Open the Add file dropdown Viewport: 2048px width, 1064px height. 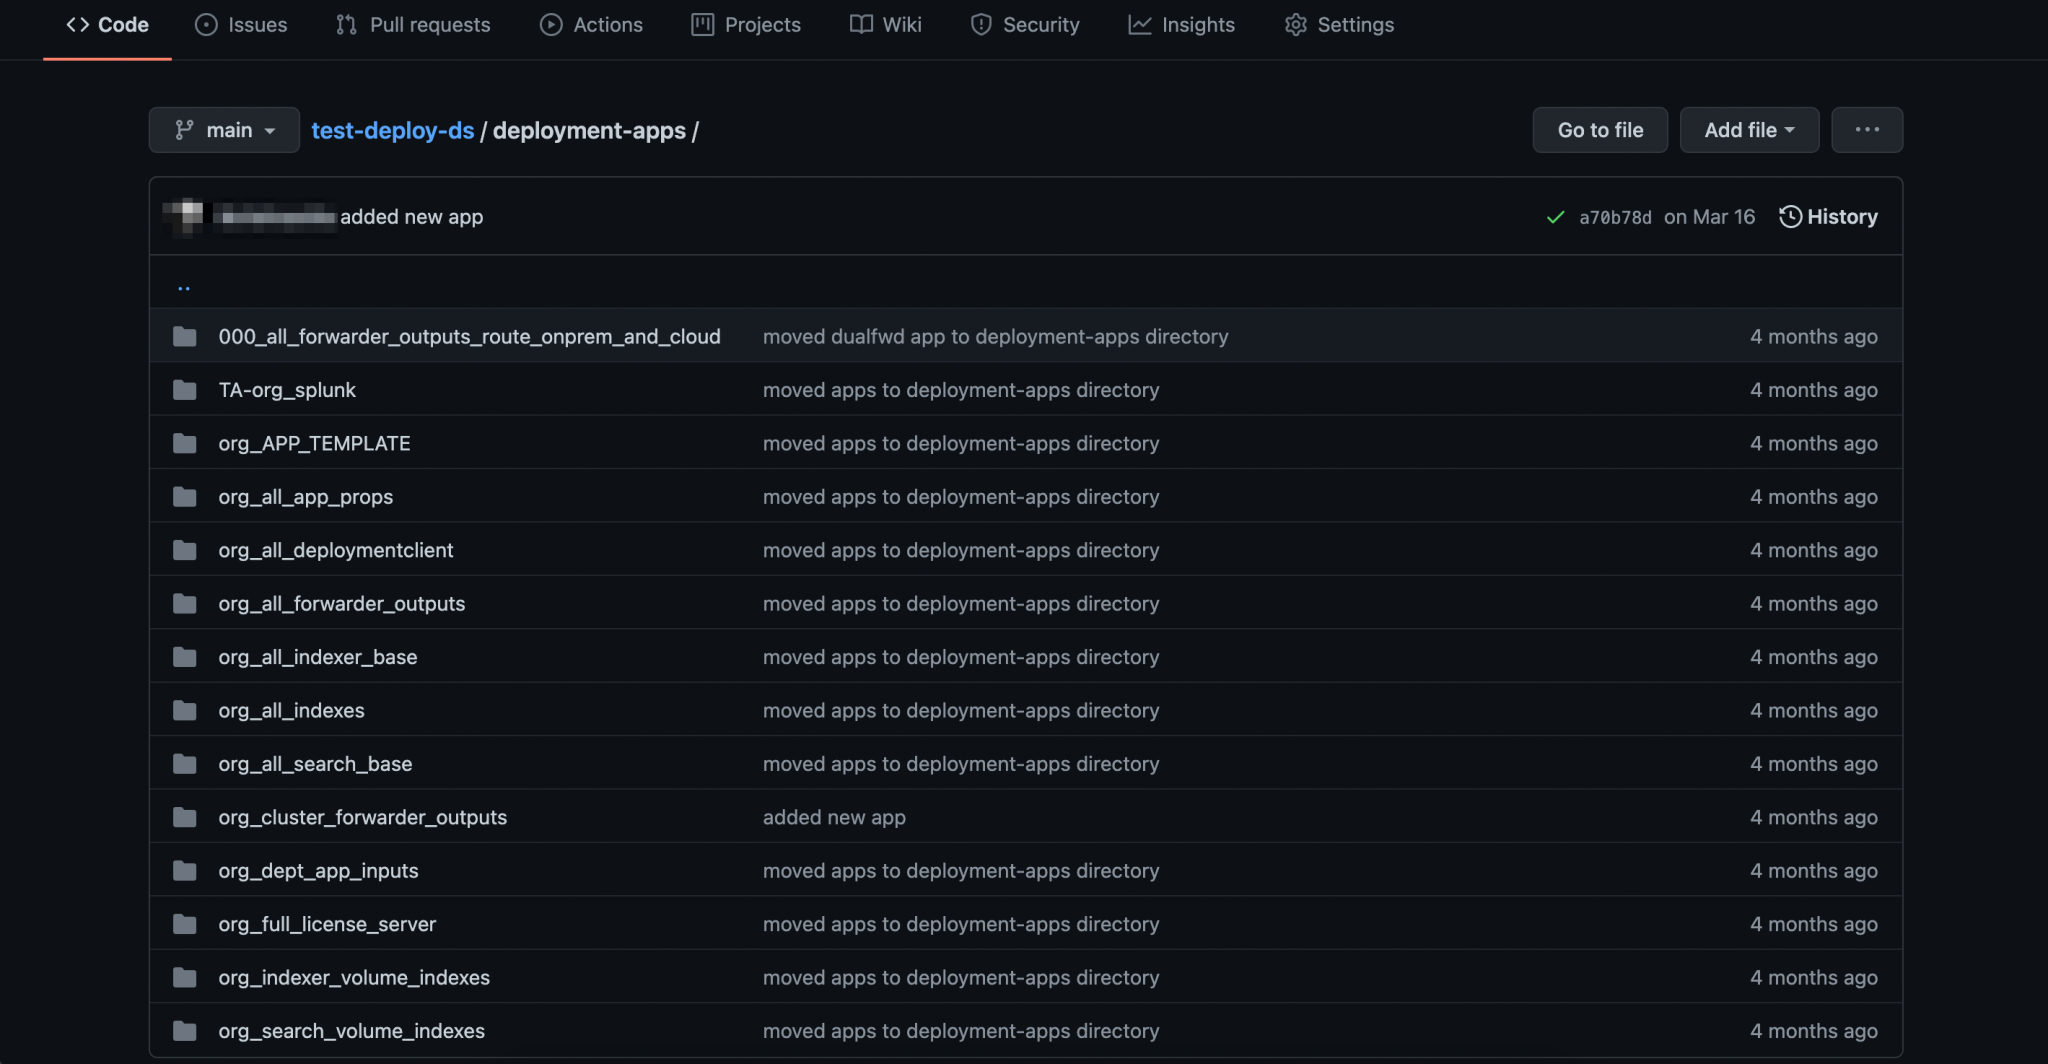[x=1748, y=130]
